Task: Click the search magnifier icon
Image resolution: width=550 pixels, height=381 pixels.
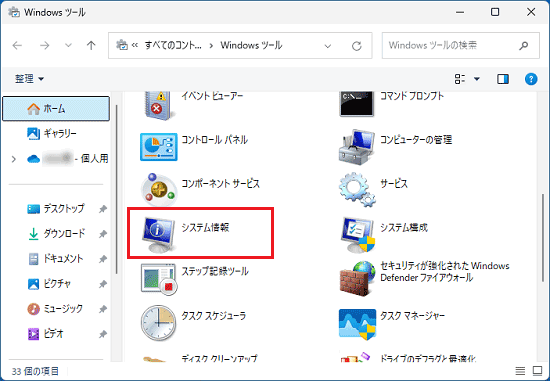Action: coord(524,46)
